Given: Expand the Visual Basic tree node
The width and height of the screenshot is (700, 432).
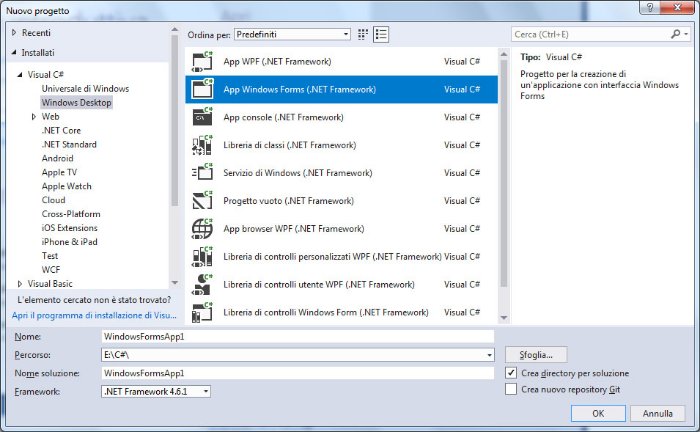Looking at the screenshot, I should [x=20, y=284].
